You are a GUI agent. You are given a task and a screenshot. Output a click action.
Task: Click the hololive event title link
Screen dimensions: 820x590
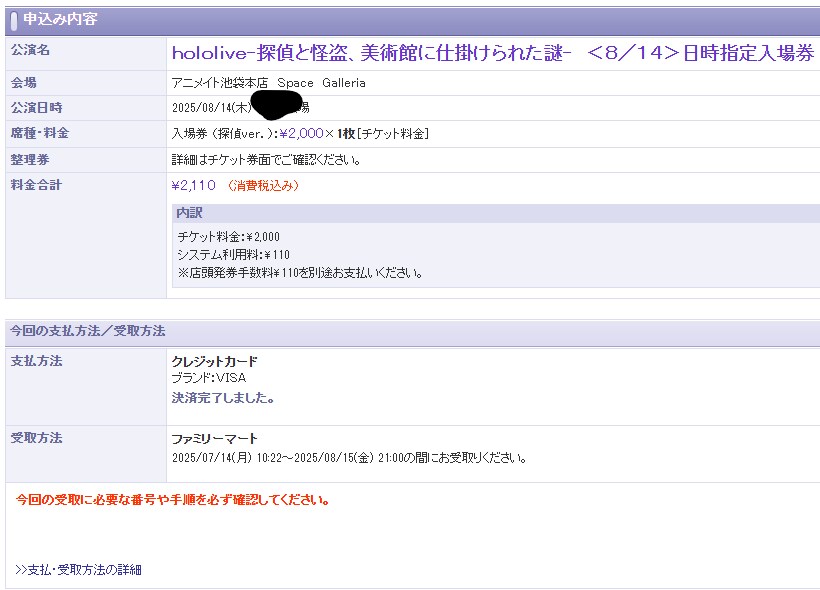(x=493, y=53)
